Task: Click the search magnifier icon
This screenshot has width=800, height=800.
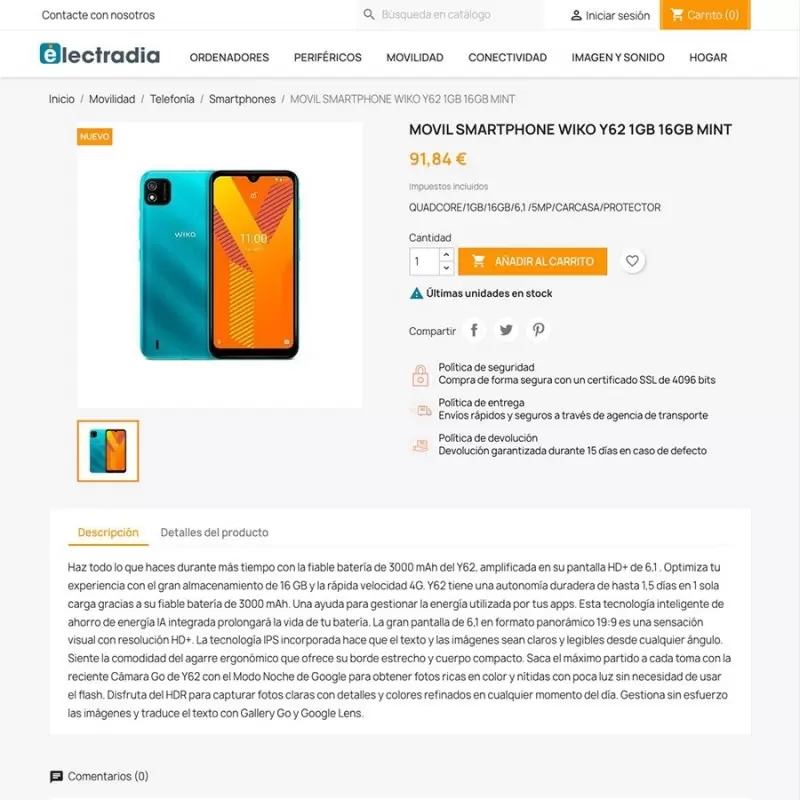Action: tap(369, 15)
